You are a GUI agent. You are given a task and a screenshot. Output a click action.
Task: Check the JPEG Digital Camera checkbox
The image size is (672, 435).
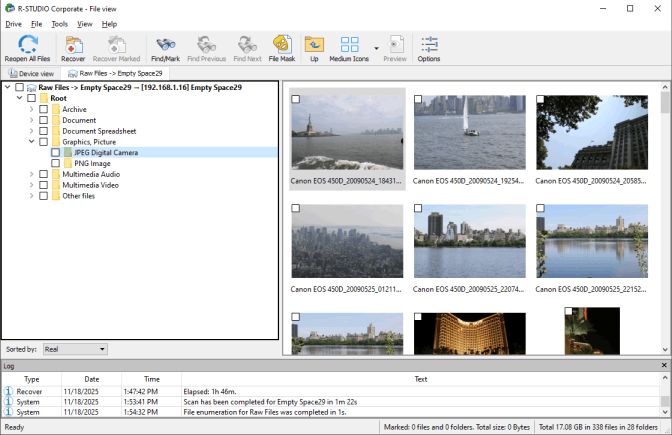[55, 153]
